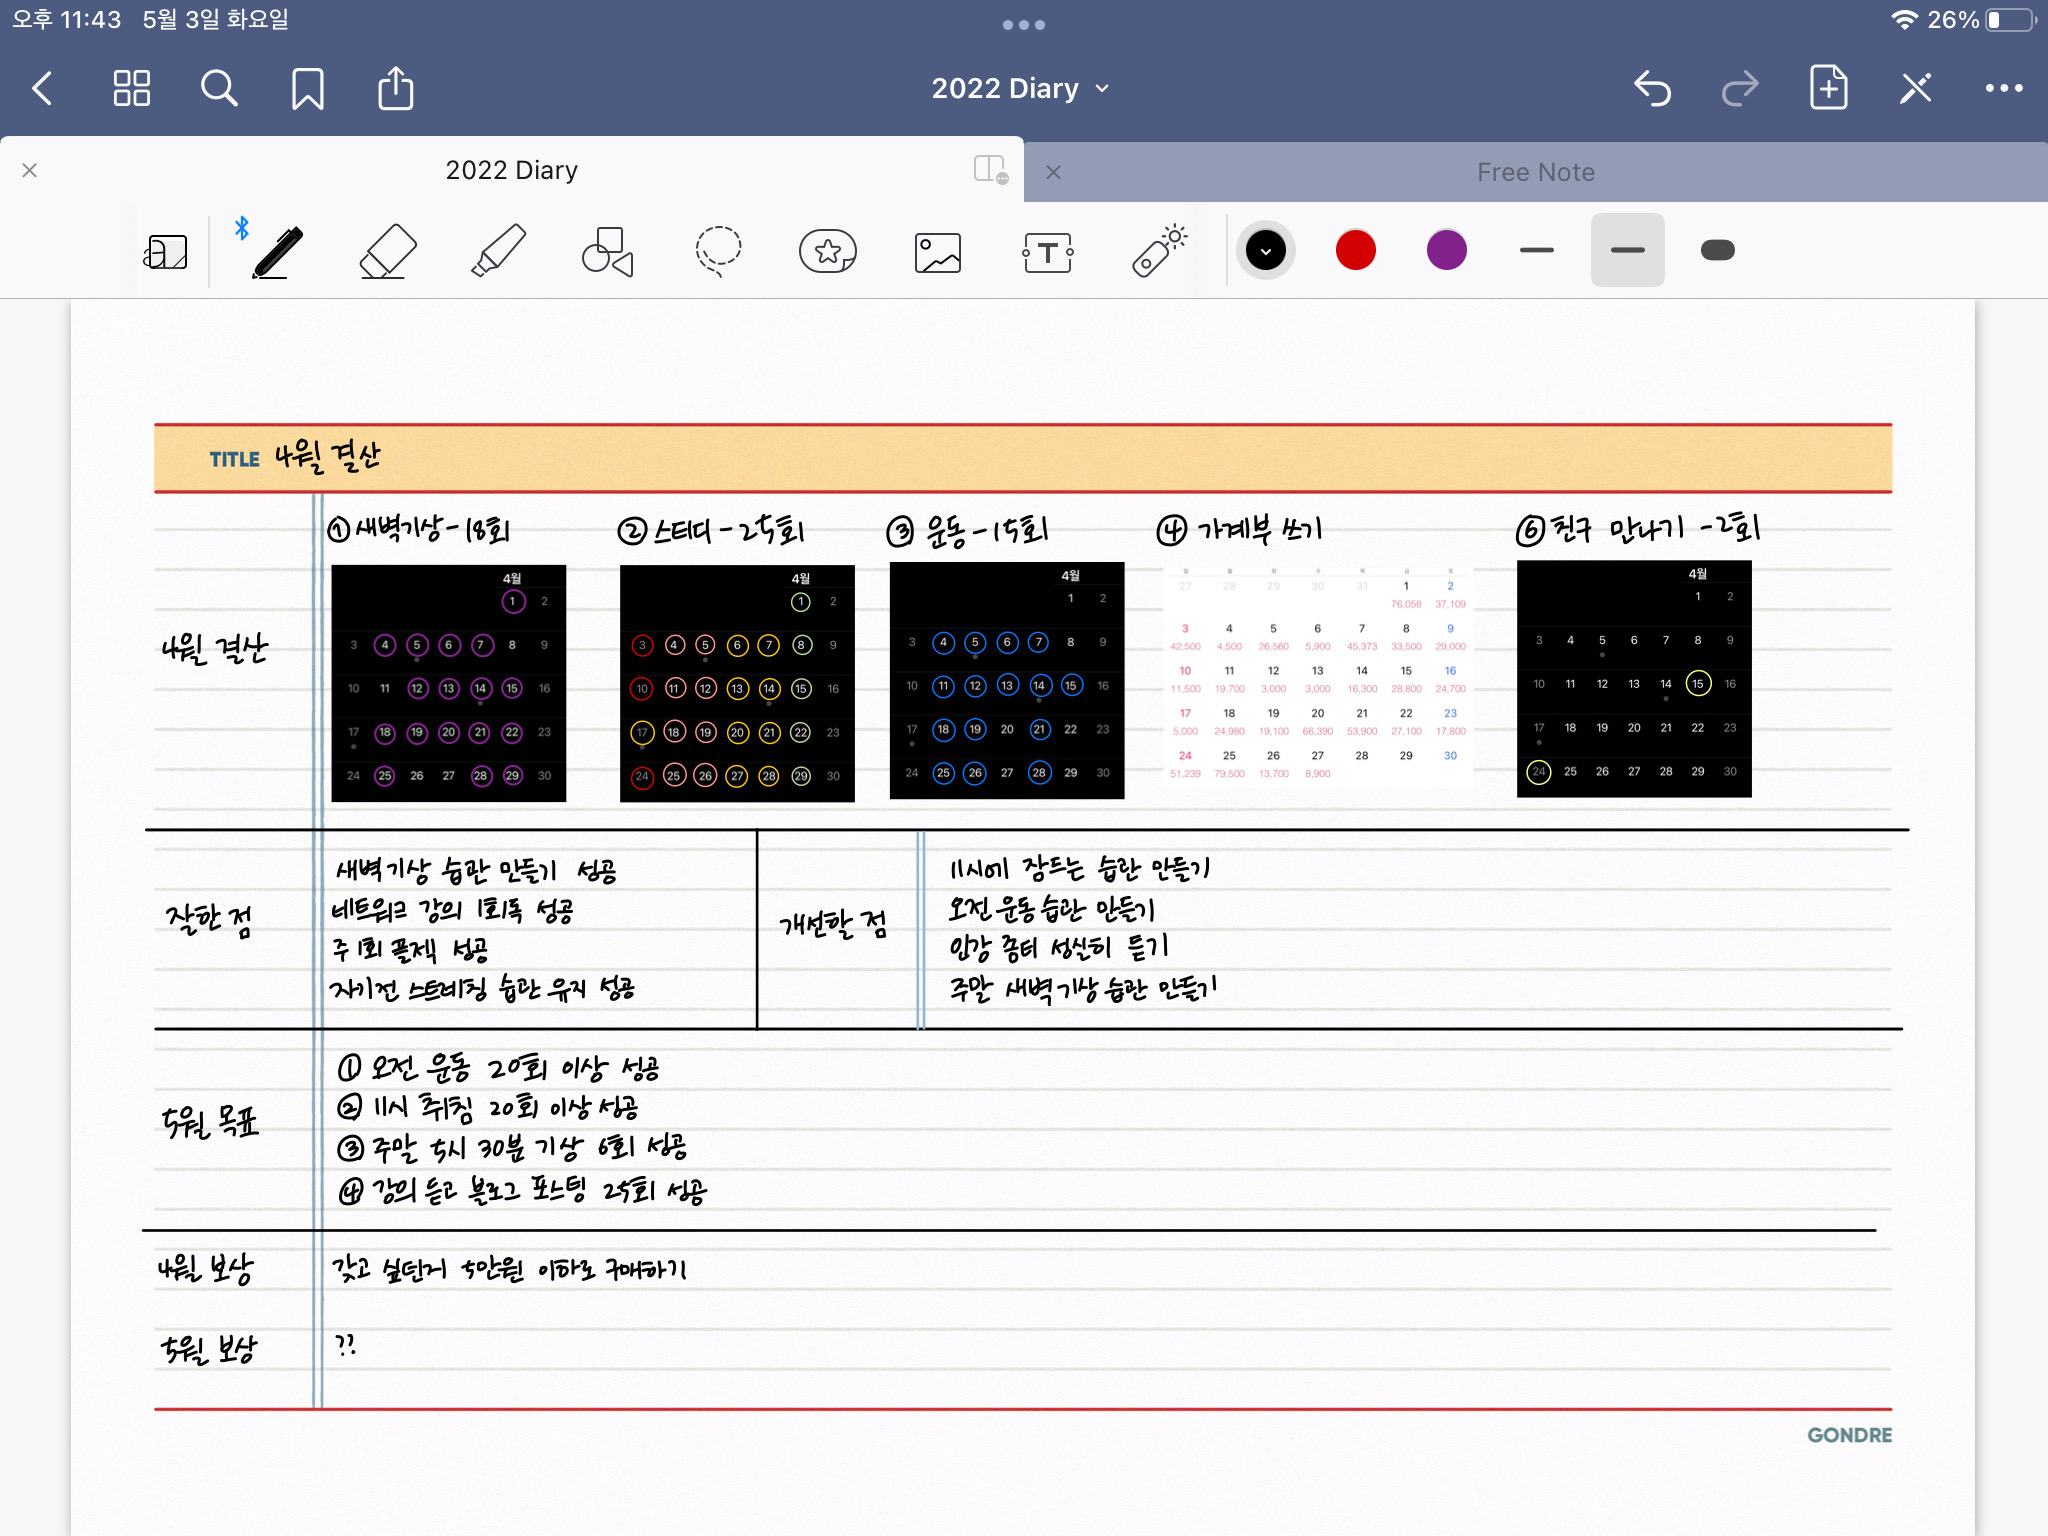Viewport: 2048px width, 1536px height.
Task: Open the more options ellipsis menu
Action: point(2003,89)
